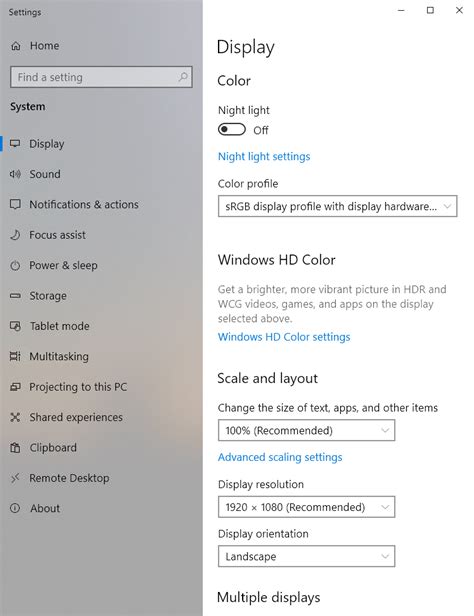Screen dimensions: 474x616
Task: Click the search magnifier icon
Action: coord(183,77)
